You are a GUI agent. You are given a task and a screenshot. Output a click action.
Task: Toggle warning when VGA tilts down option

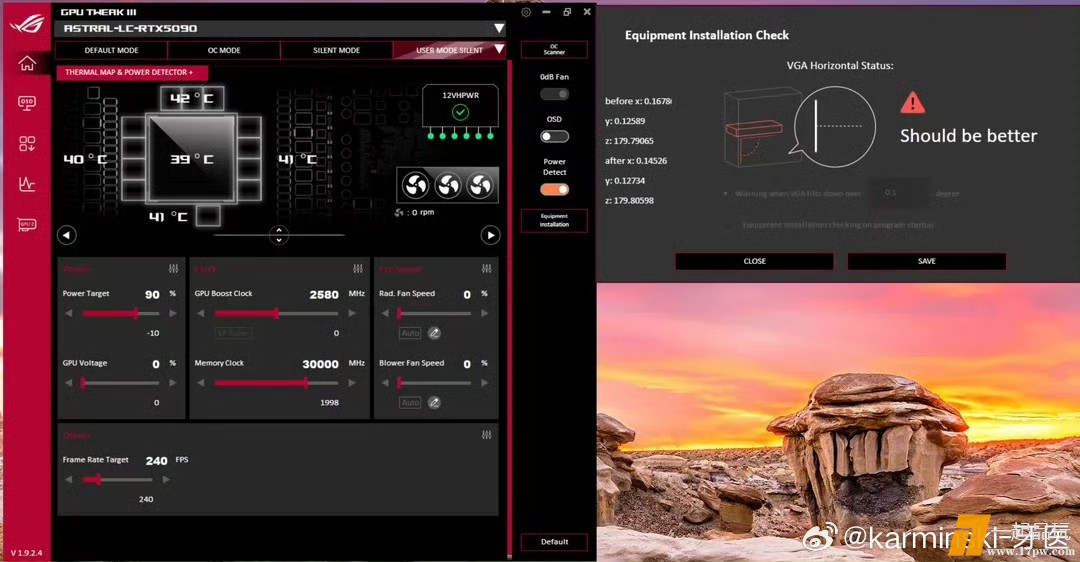point(726,194)
